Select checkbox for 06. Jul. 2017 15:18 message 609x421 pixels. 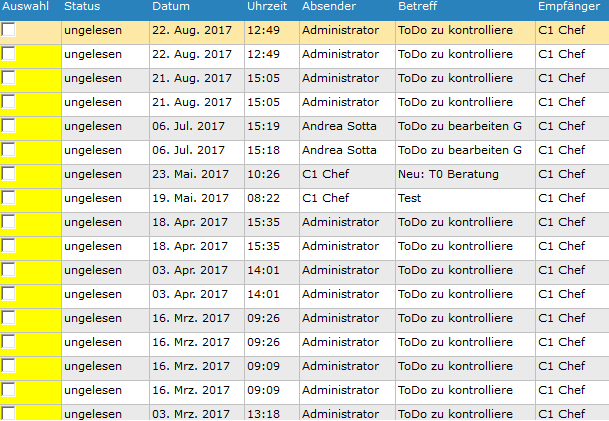point(8,150)
